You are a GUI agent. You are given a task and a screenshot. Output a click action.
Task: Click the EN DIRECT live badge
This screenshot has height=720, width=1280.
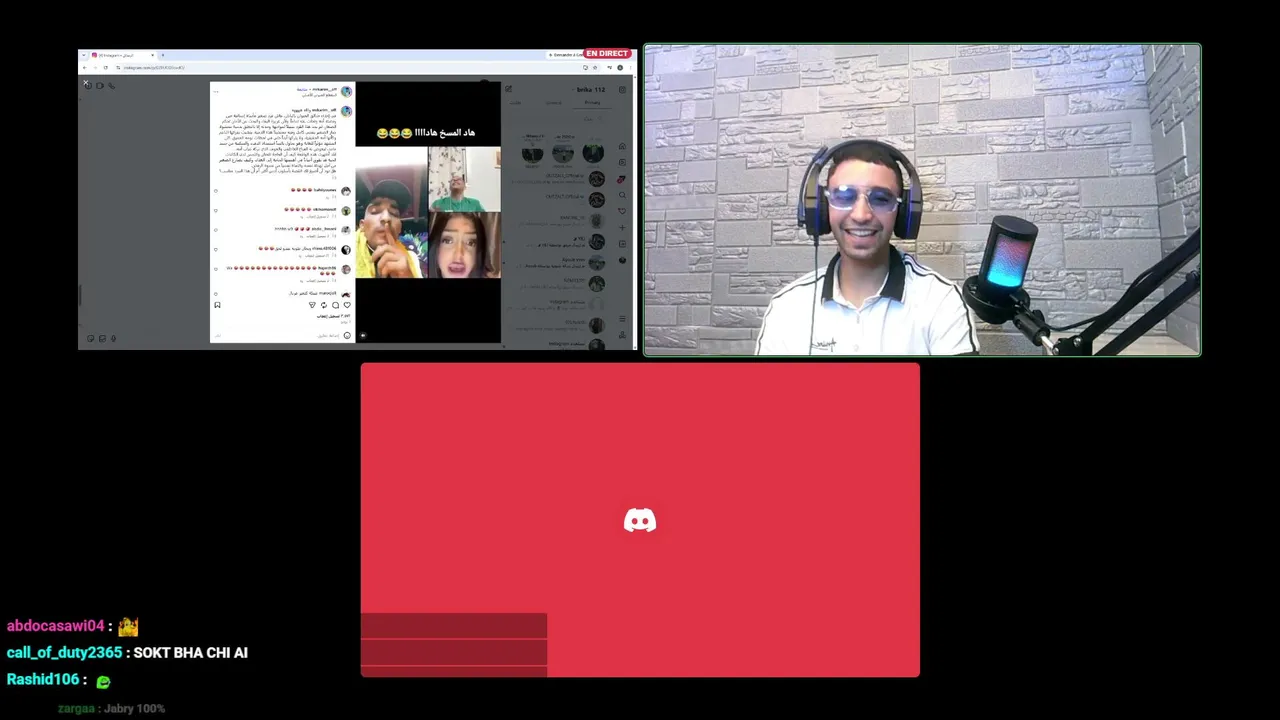pyautogui.click(x=607, y=53)
